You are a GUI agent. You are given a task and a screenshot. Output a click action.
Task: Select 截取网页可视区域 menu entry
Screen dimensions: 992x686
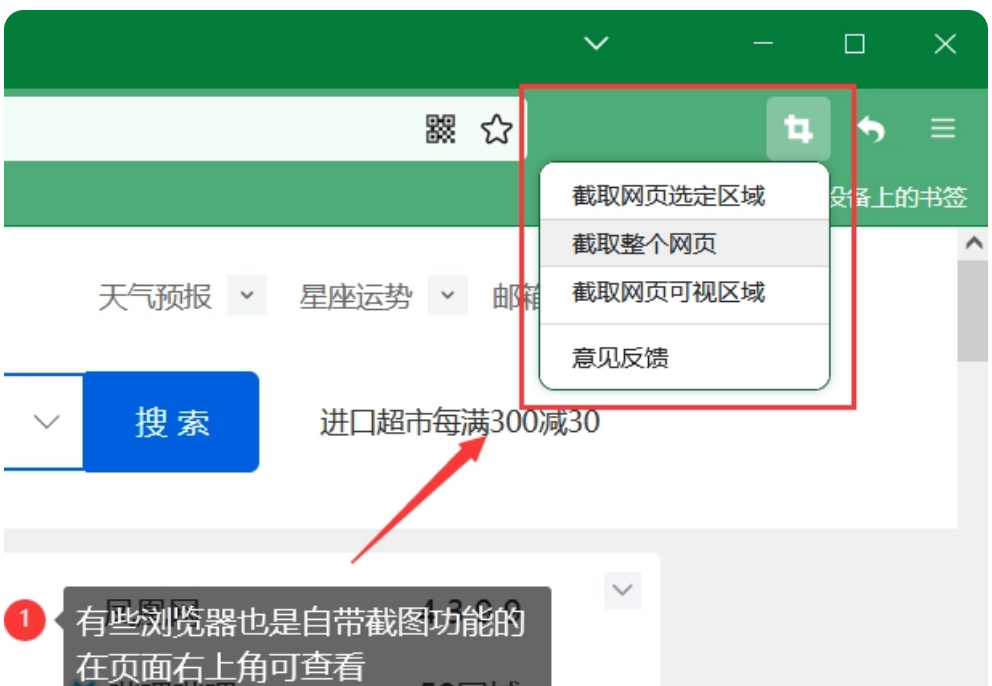pyautogui.click(x=668, y=292)
